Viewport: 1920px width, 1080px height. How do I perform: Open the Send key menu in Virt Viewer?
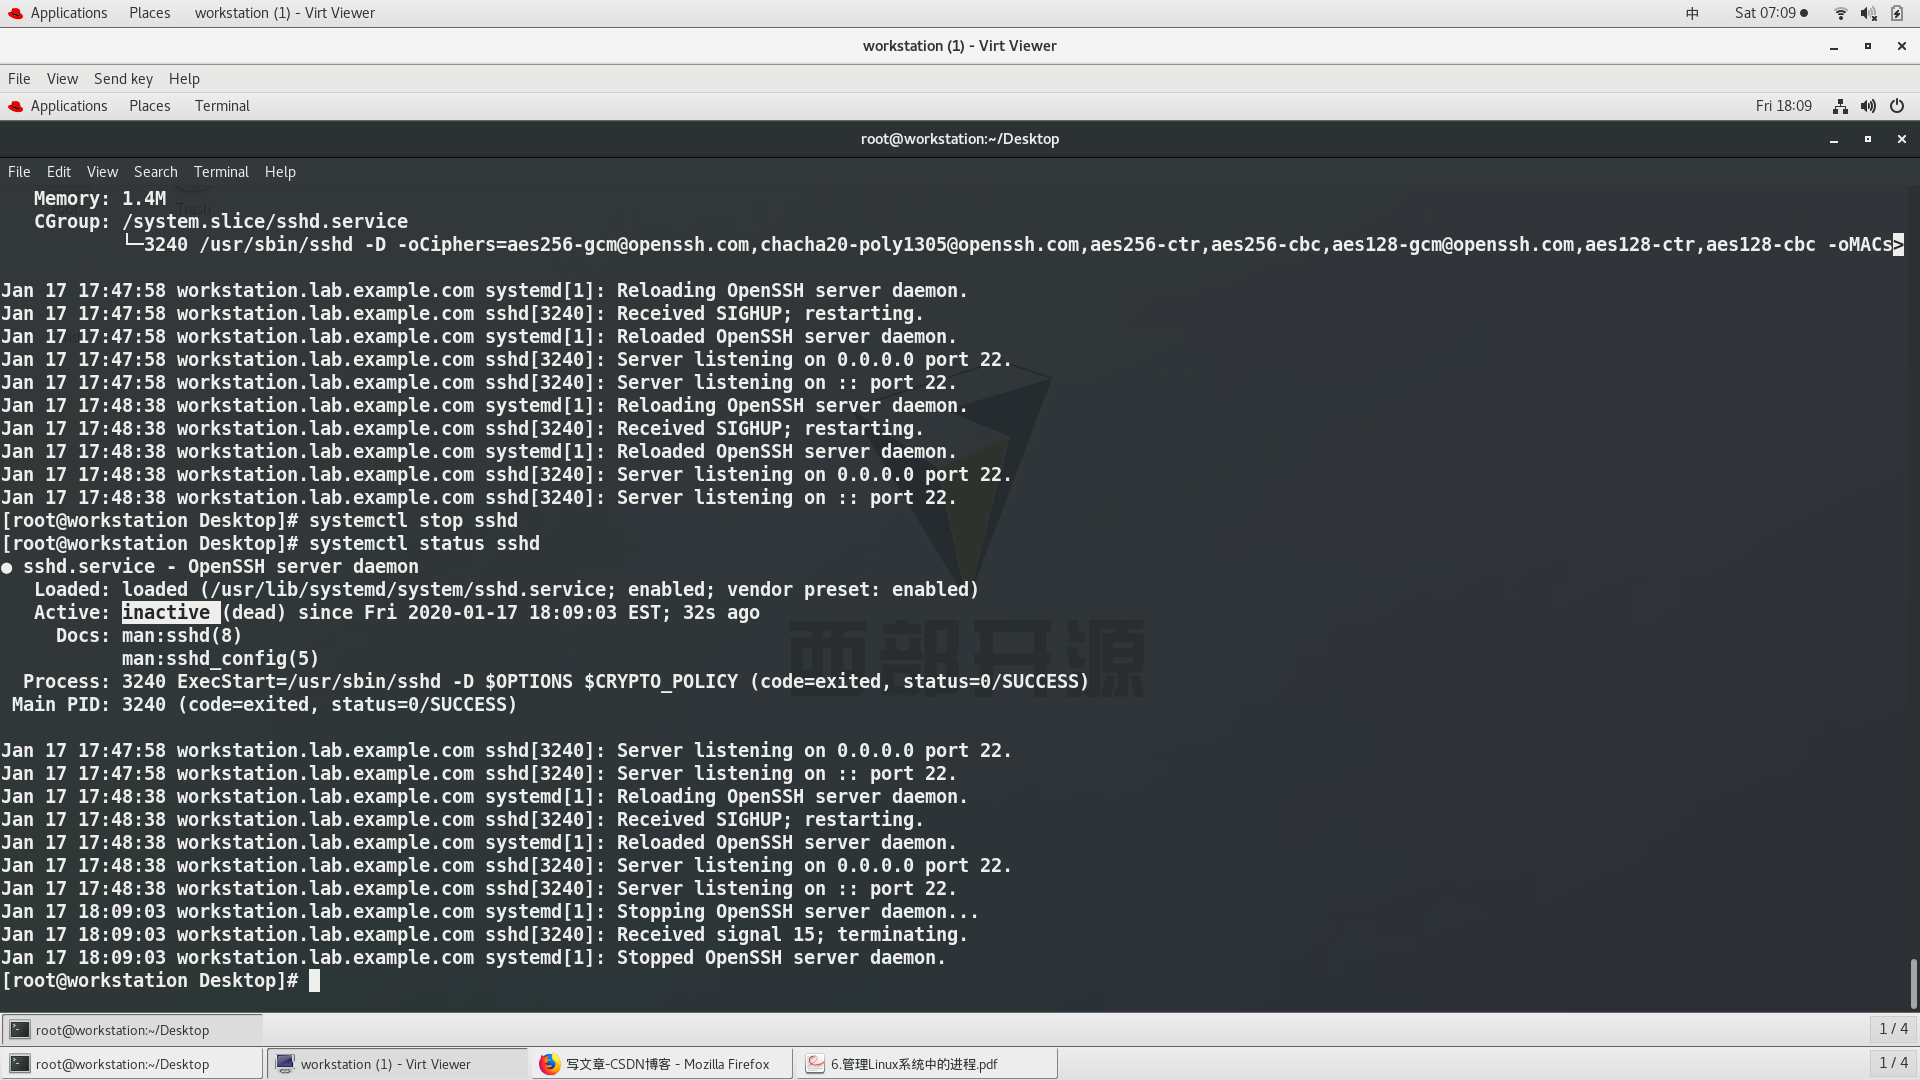(123, 79)
